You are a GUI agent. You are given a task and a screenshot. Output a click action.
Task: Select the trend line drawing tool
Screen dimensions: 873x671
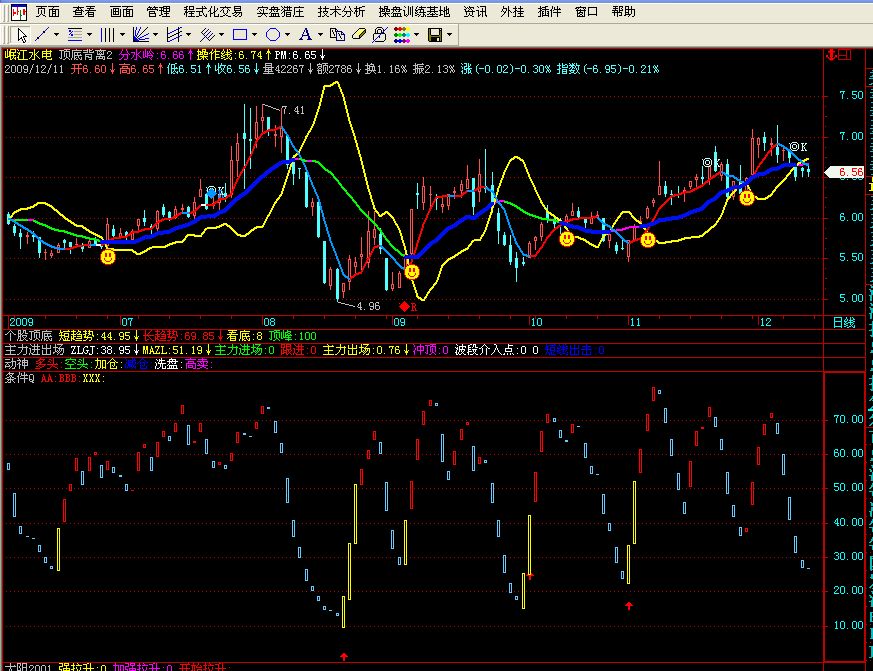pos(42,35)
